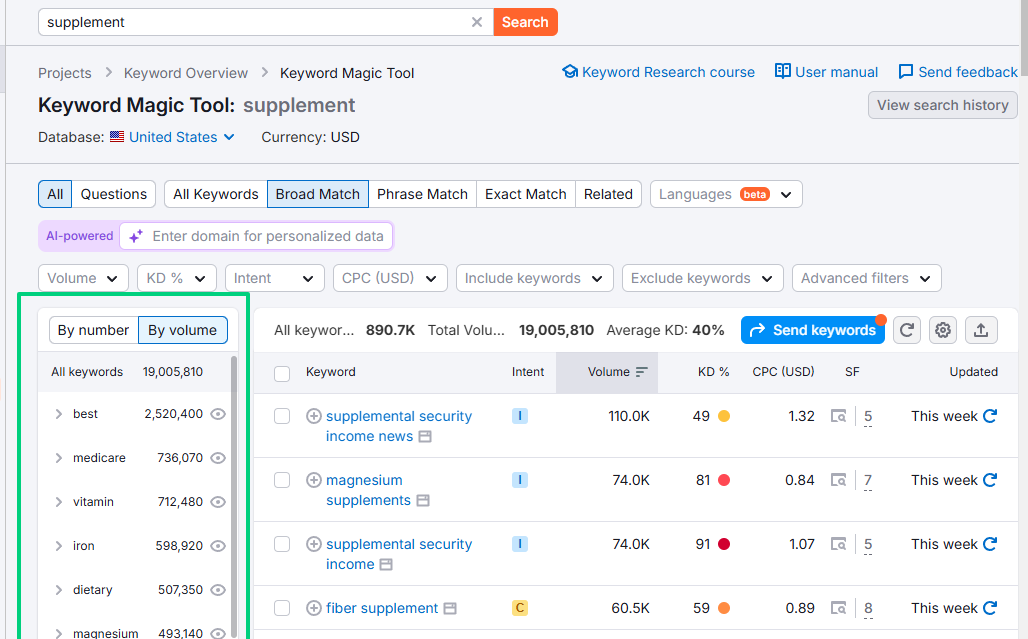Screen dimensions: 1028x639
Task: Refresh 'fiber supplement' updated icon
Action: pos(990,608)
